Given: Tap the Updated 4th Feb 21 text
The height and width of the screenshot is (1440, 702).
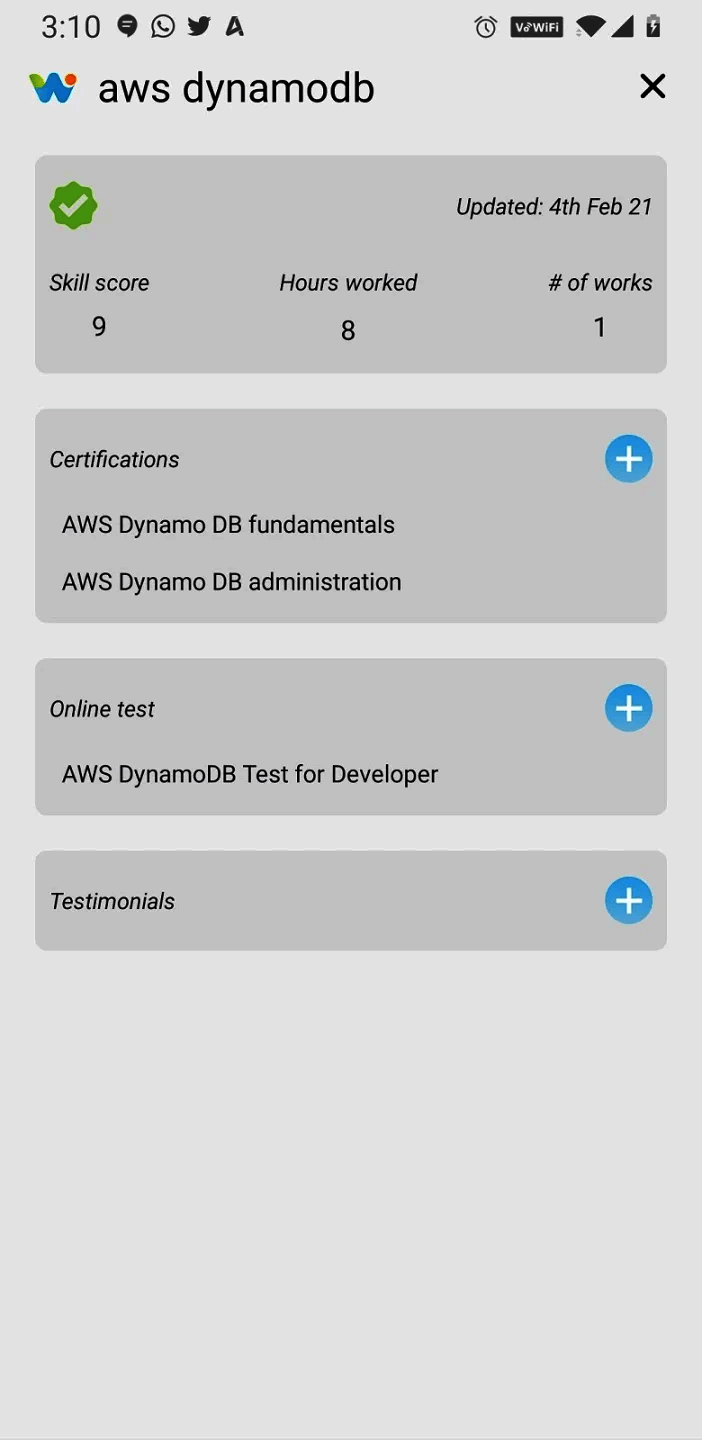Looking at the screenshot, I should click(x=553, y=206).
